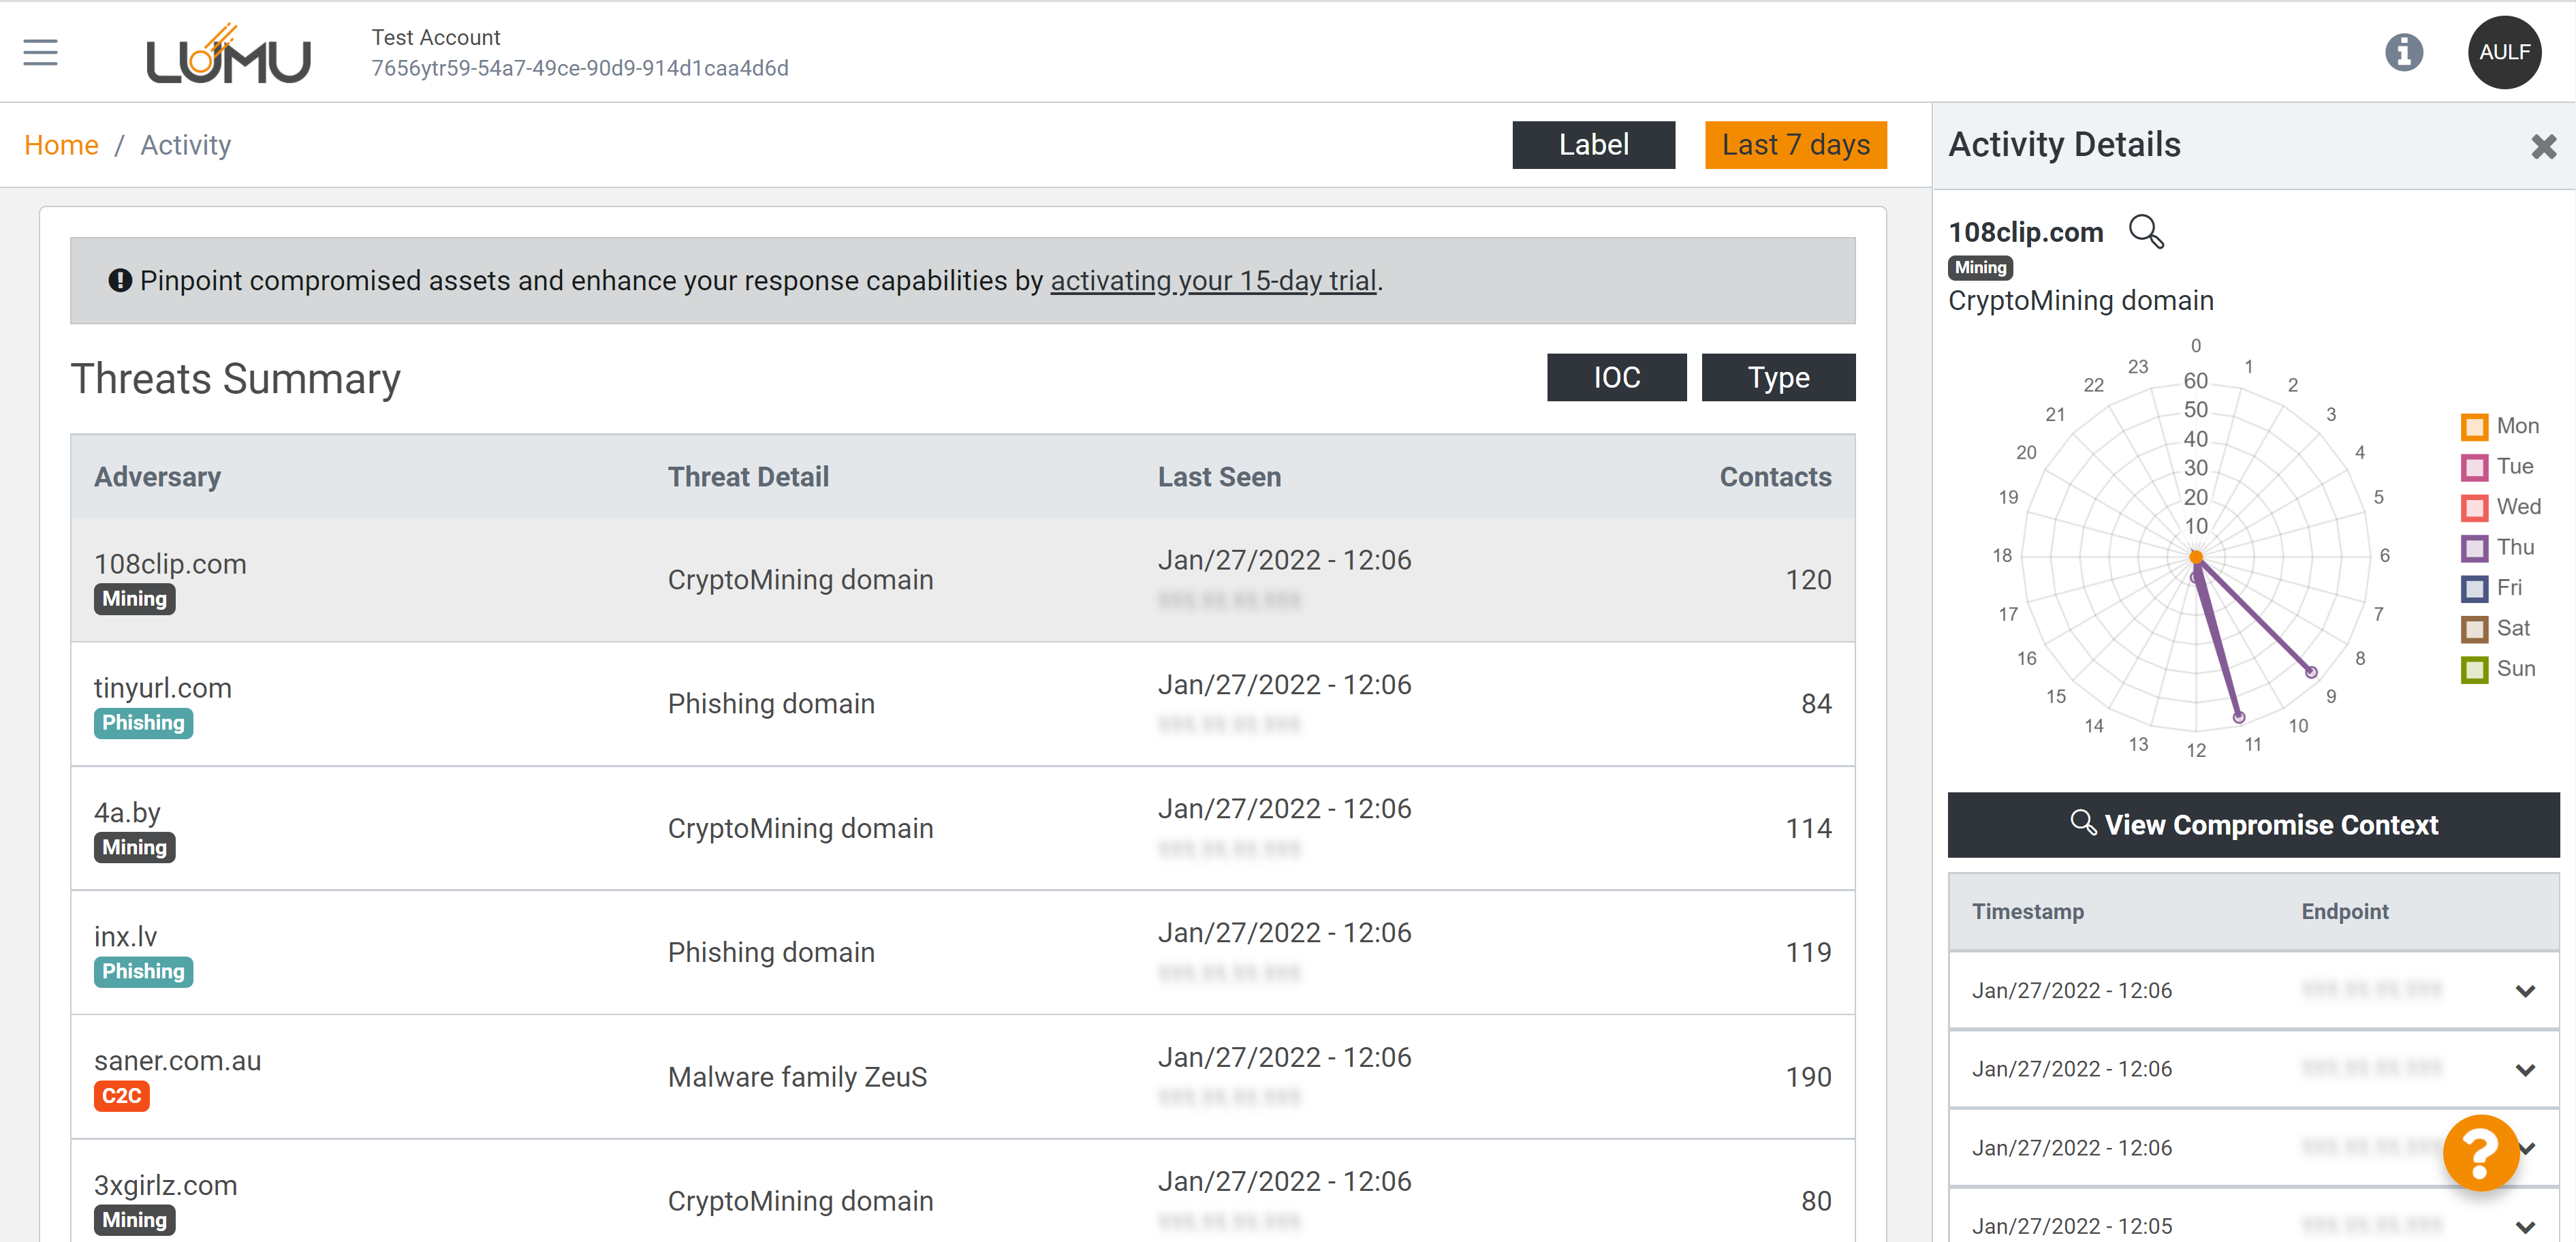
Task: Open the orange help question bubble
Action: [2480, 1152]
